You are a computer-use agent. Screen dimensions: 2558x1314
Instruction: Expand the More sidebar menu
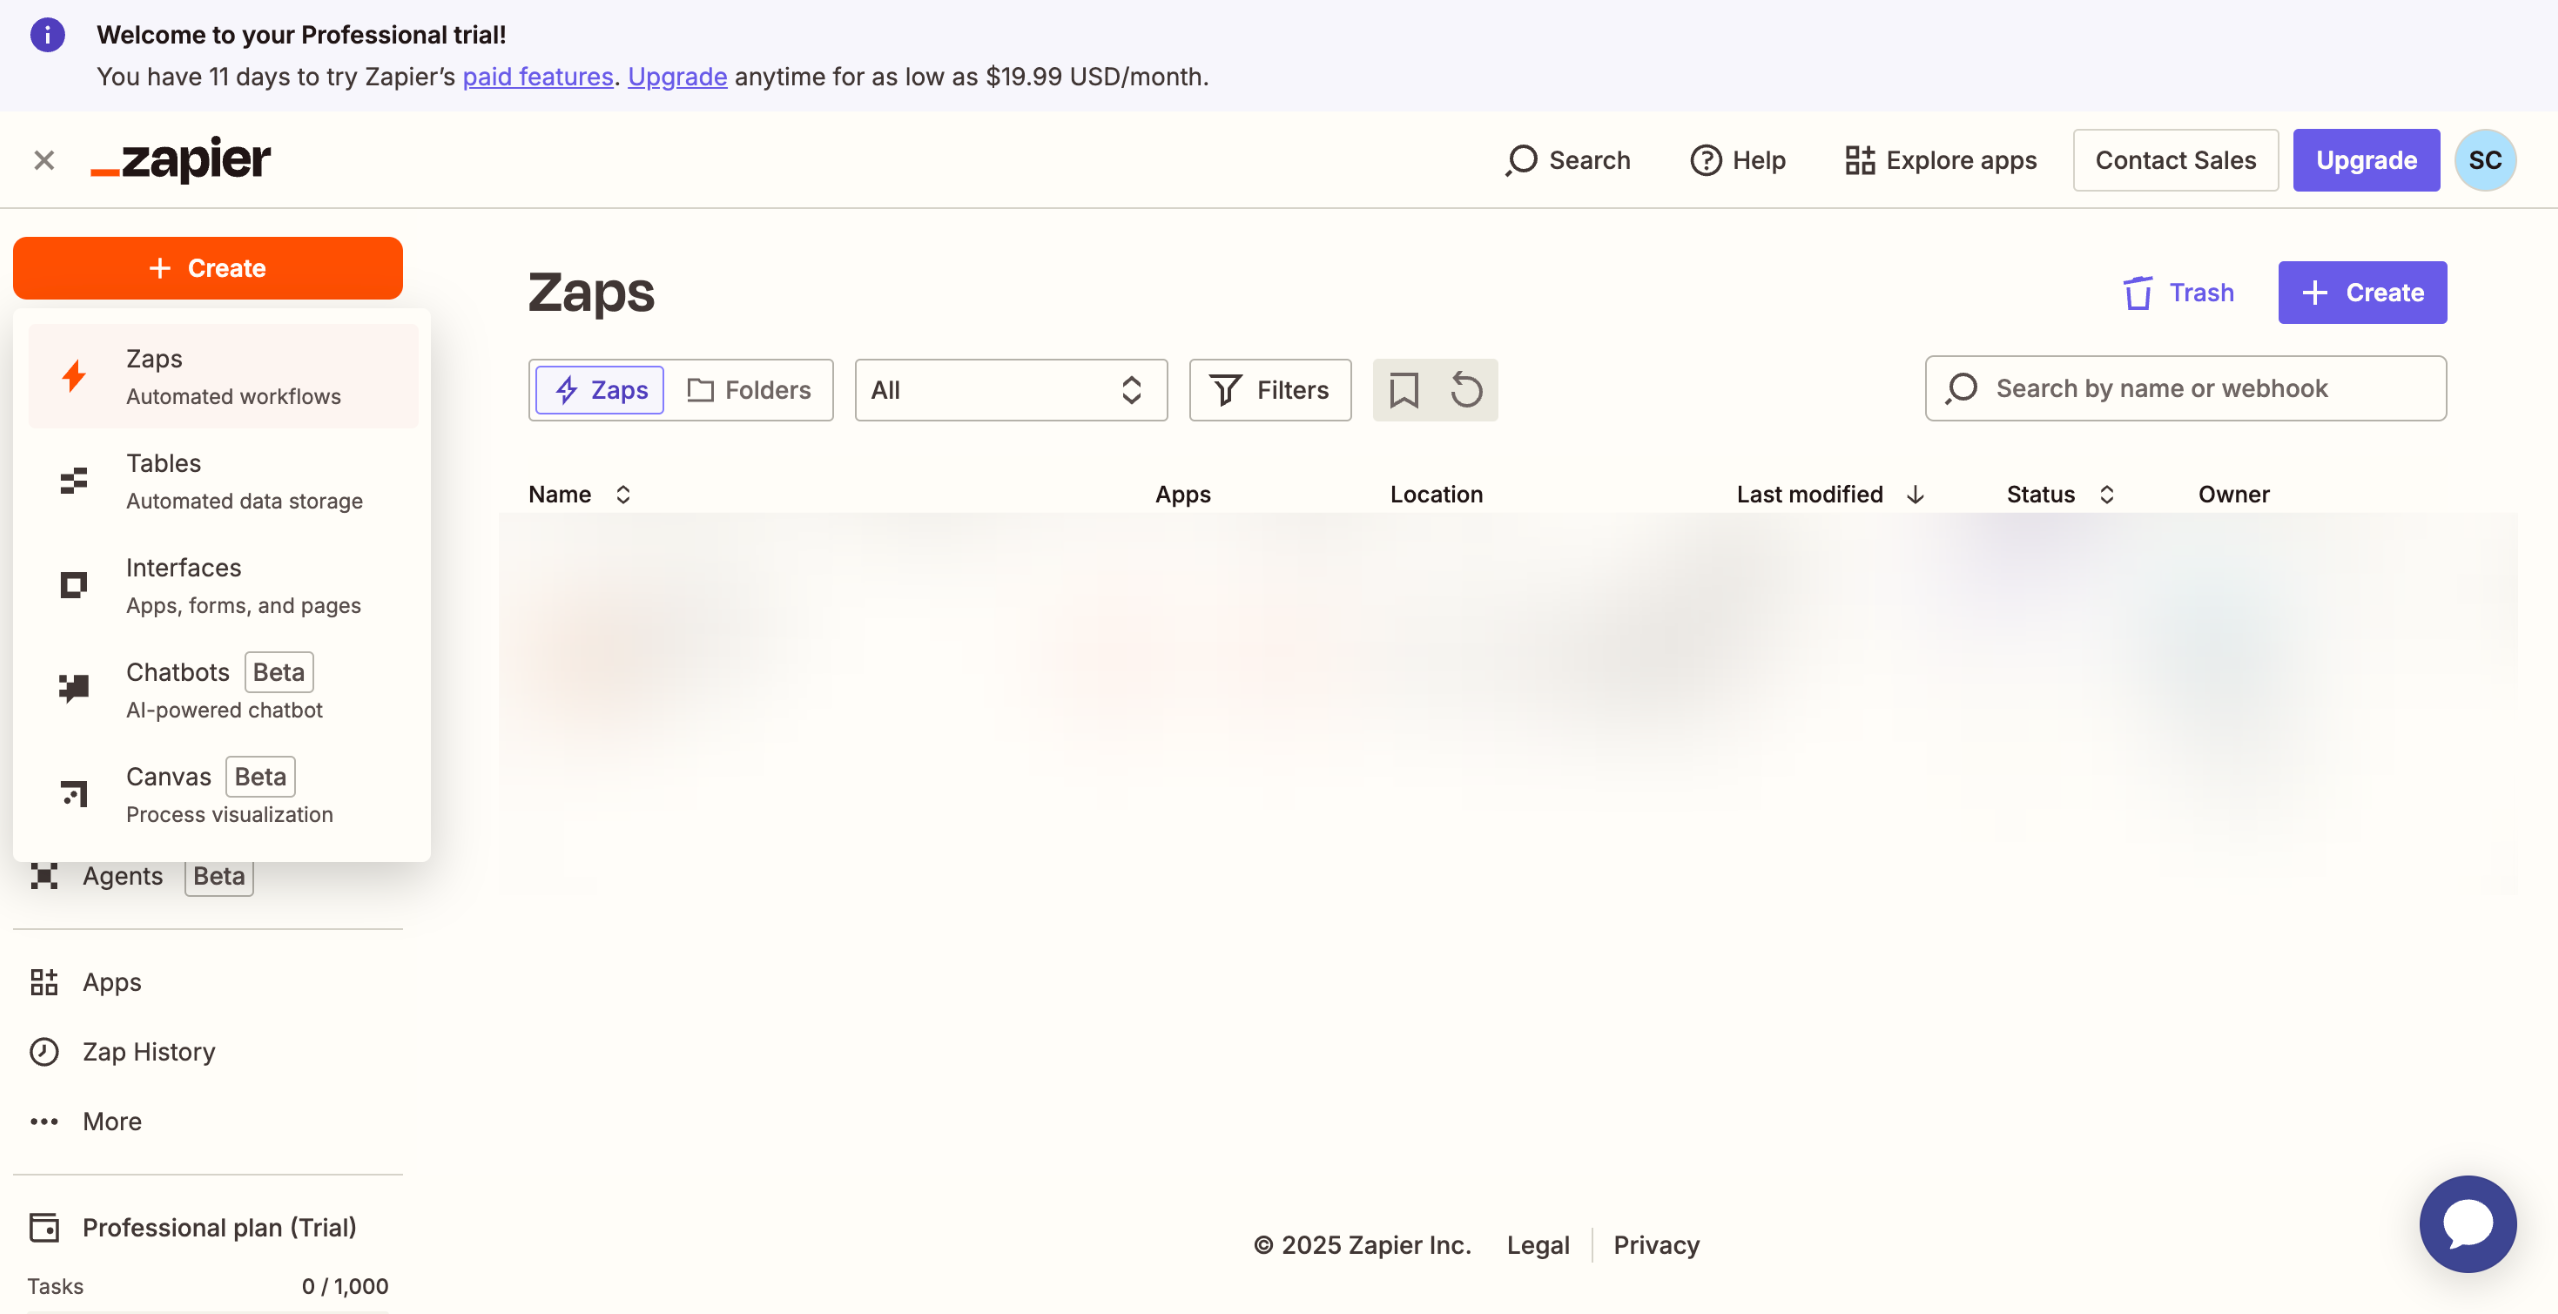point(112,1121)
